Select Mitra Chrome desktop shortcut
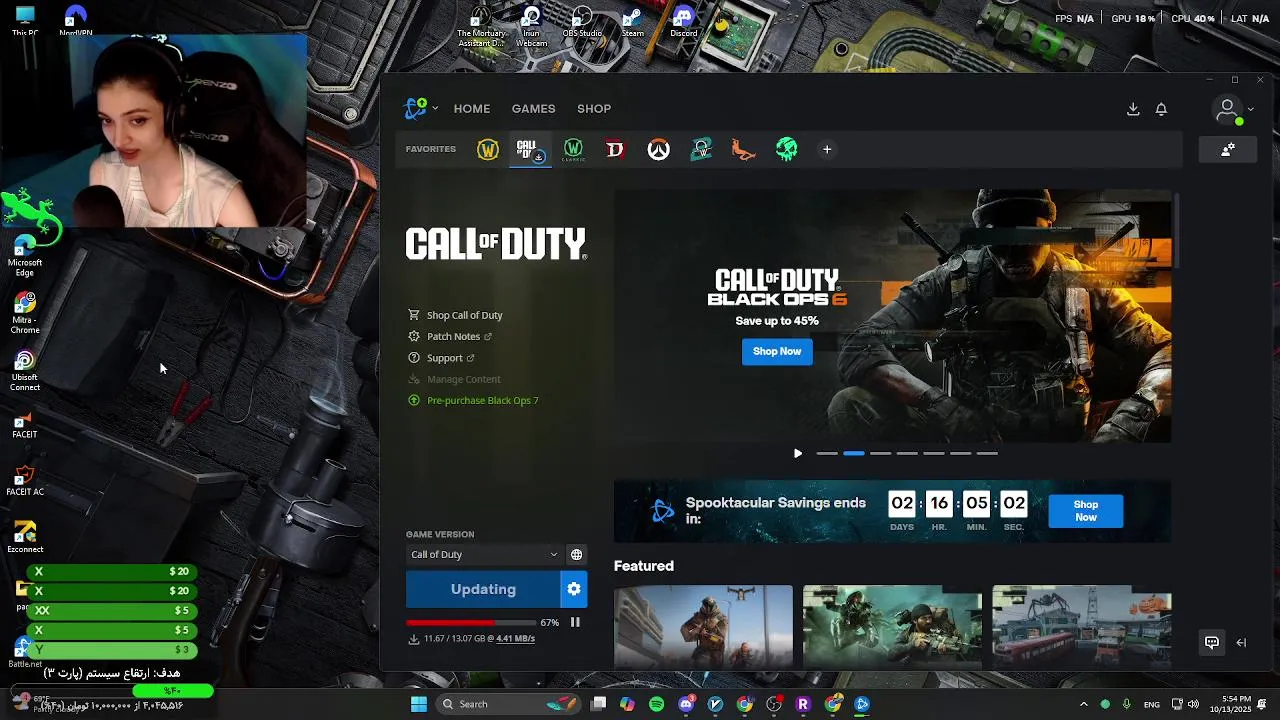Viewport: 1280px width, 720px height. tap(25, 314)
